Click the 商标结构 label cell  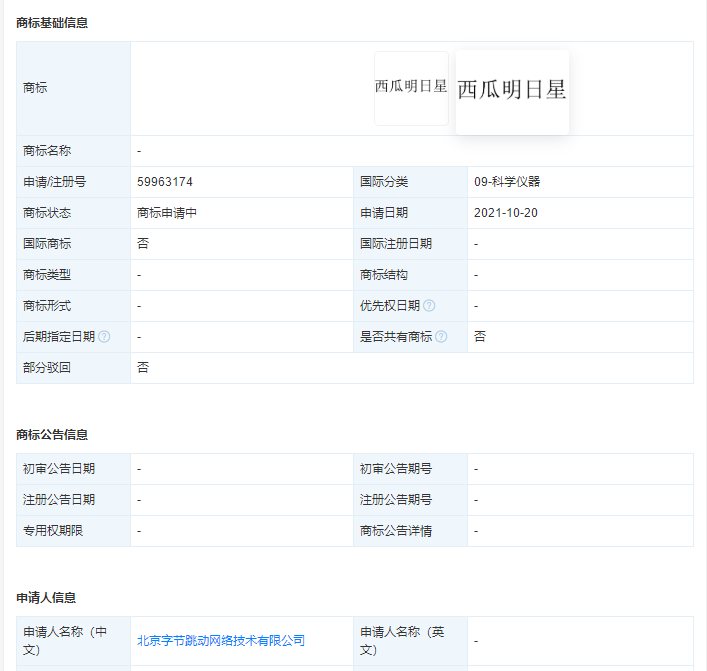[410, 275]
